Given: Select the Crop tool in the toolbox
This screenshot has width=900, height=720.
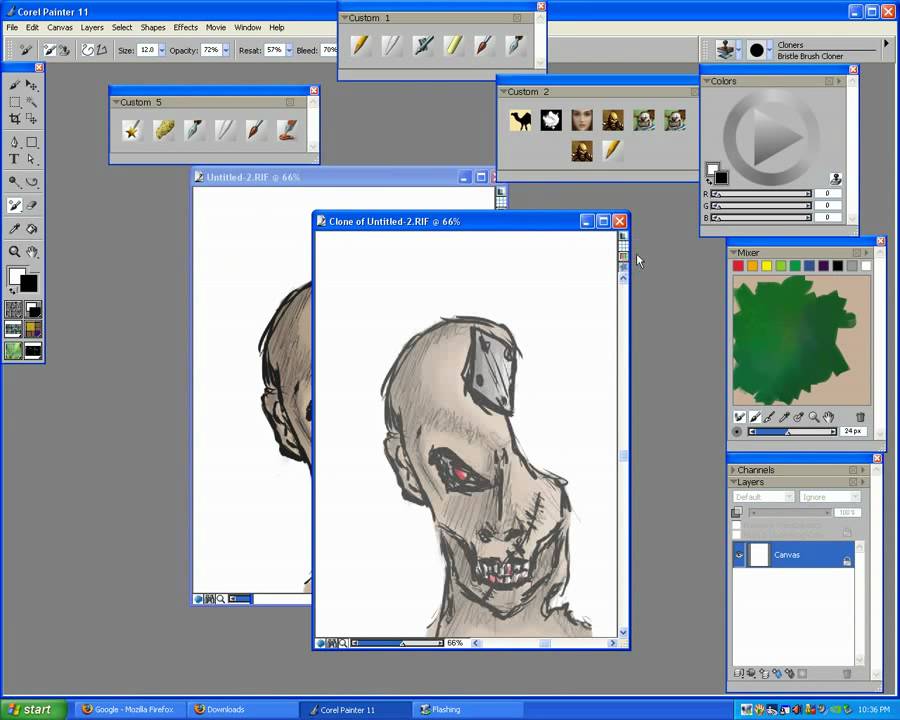Looking at the screenshot, I should click(x=14, y=118).
